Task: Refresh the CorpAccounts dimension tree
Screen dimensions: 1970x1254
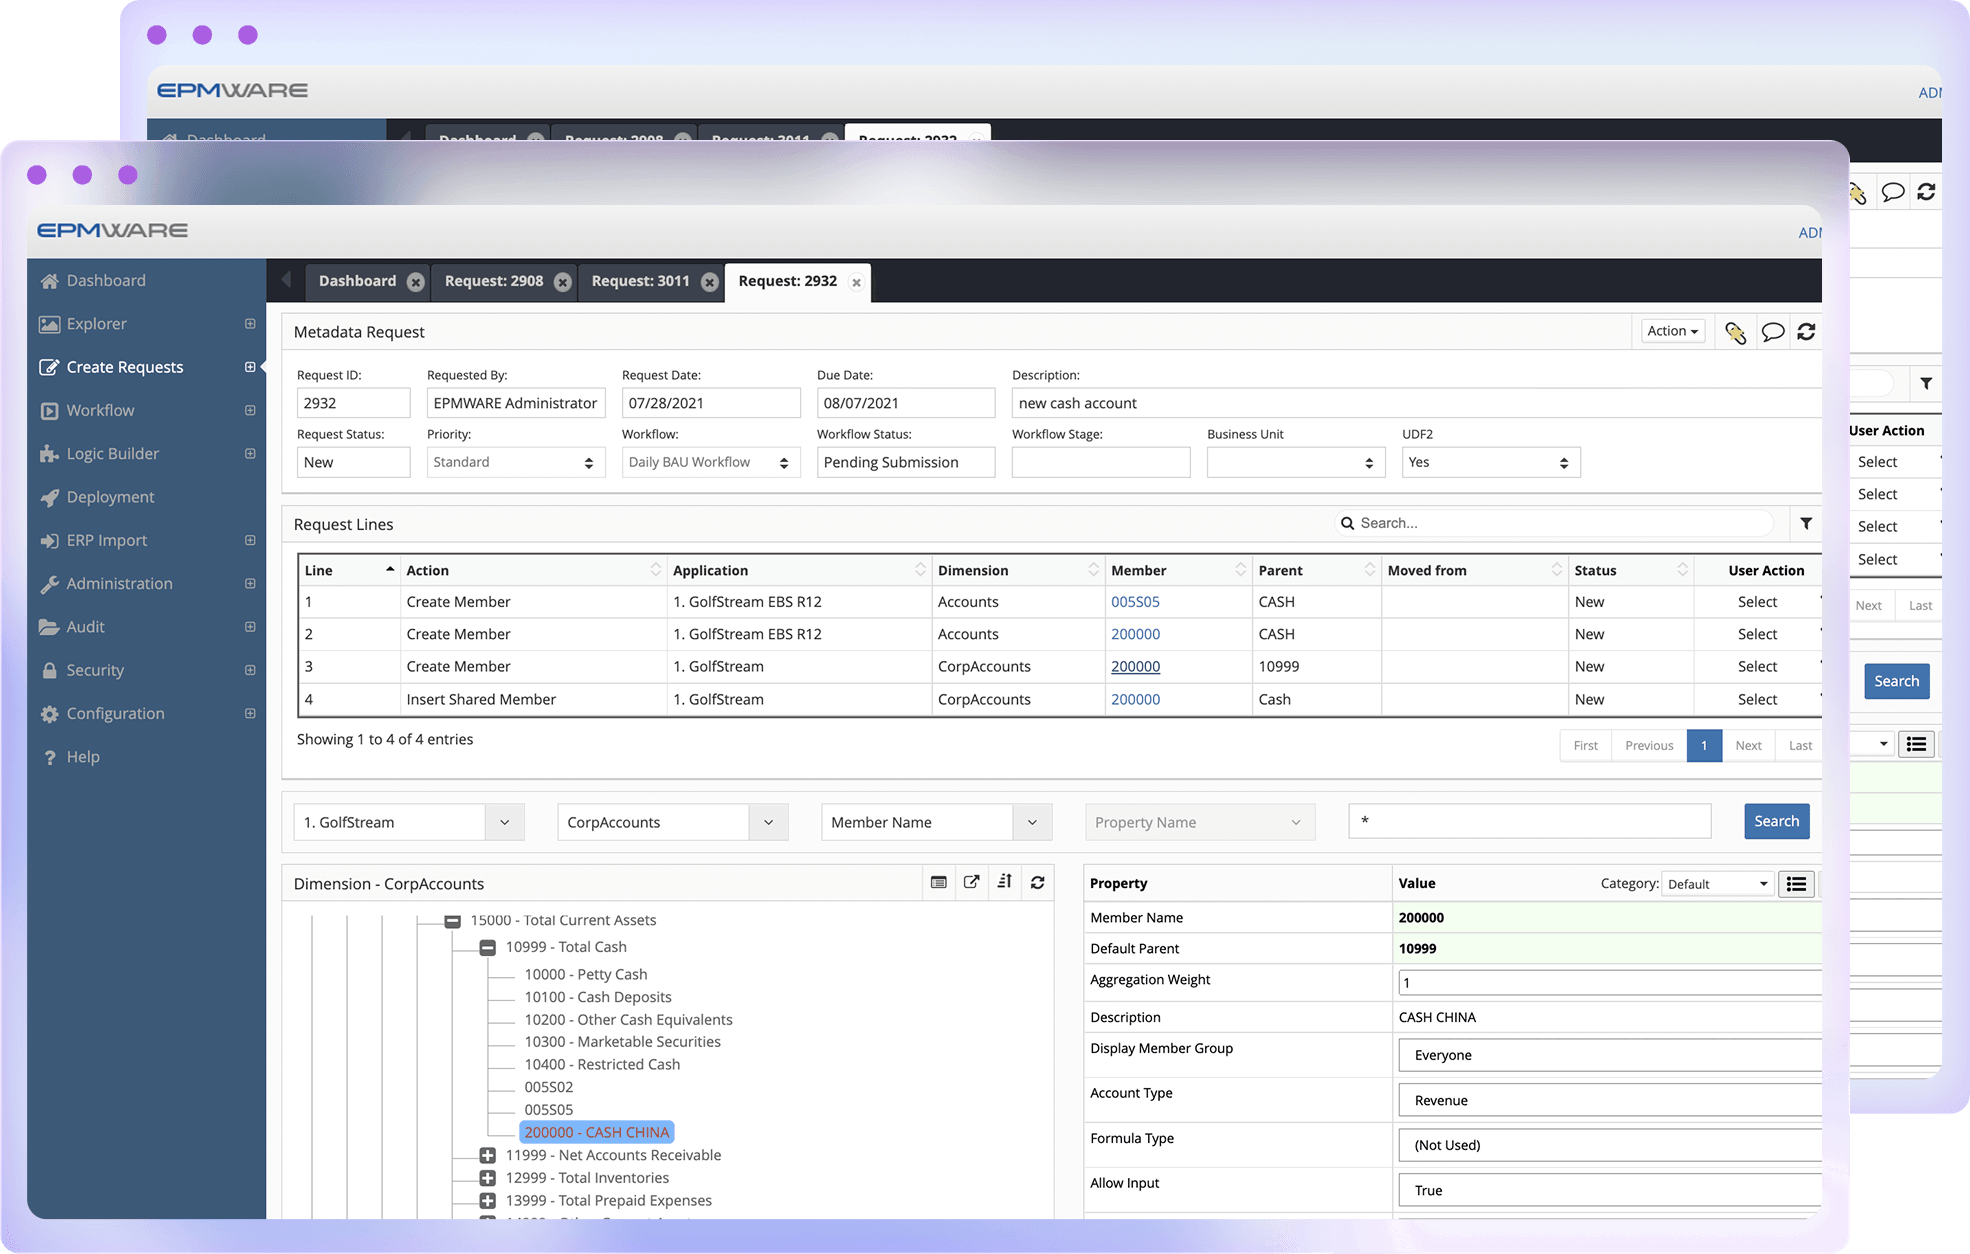Action: [1037, 882]
